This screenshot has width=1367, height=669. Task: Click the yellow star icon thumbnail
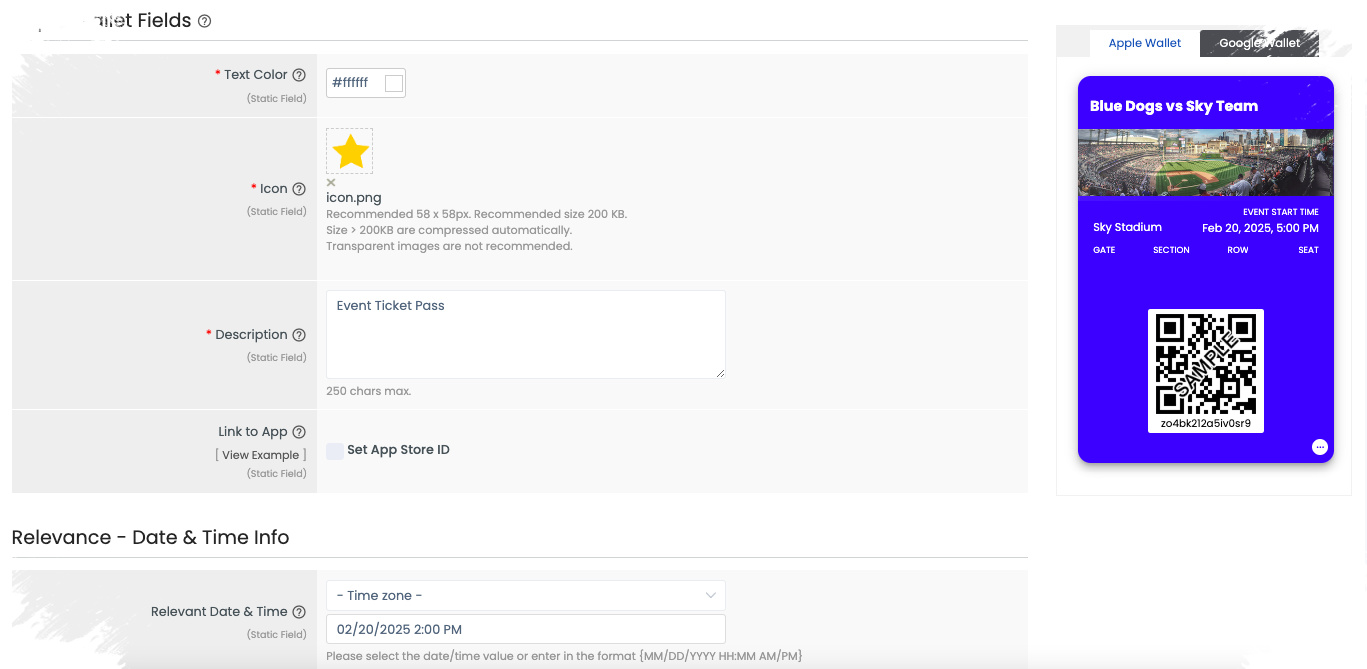[350, 152]
